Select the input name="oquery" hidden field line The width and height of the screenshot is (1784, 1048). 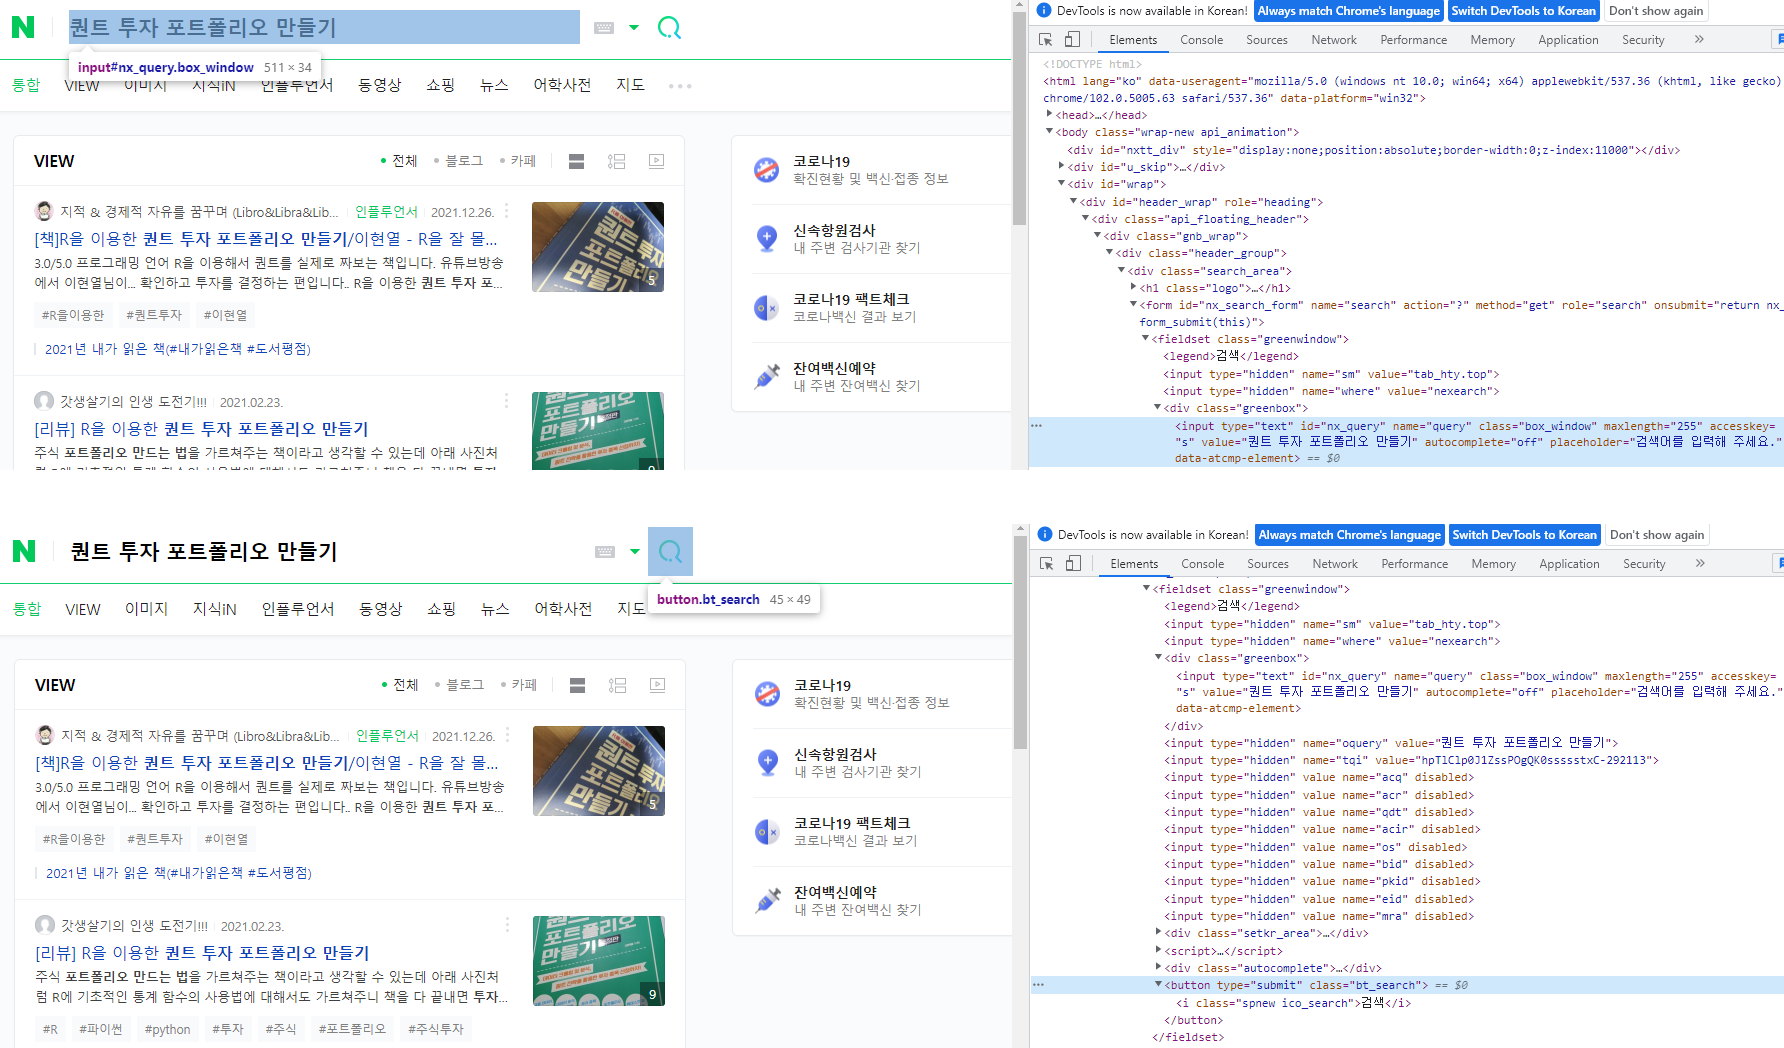point(1390,743)
